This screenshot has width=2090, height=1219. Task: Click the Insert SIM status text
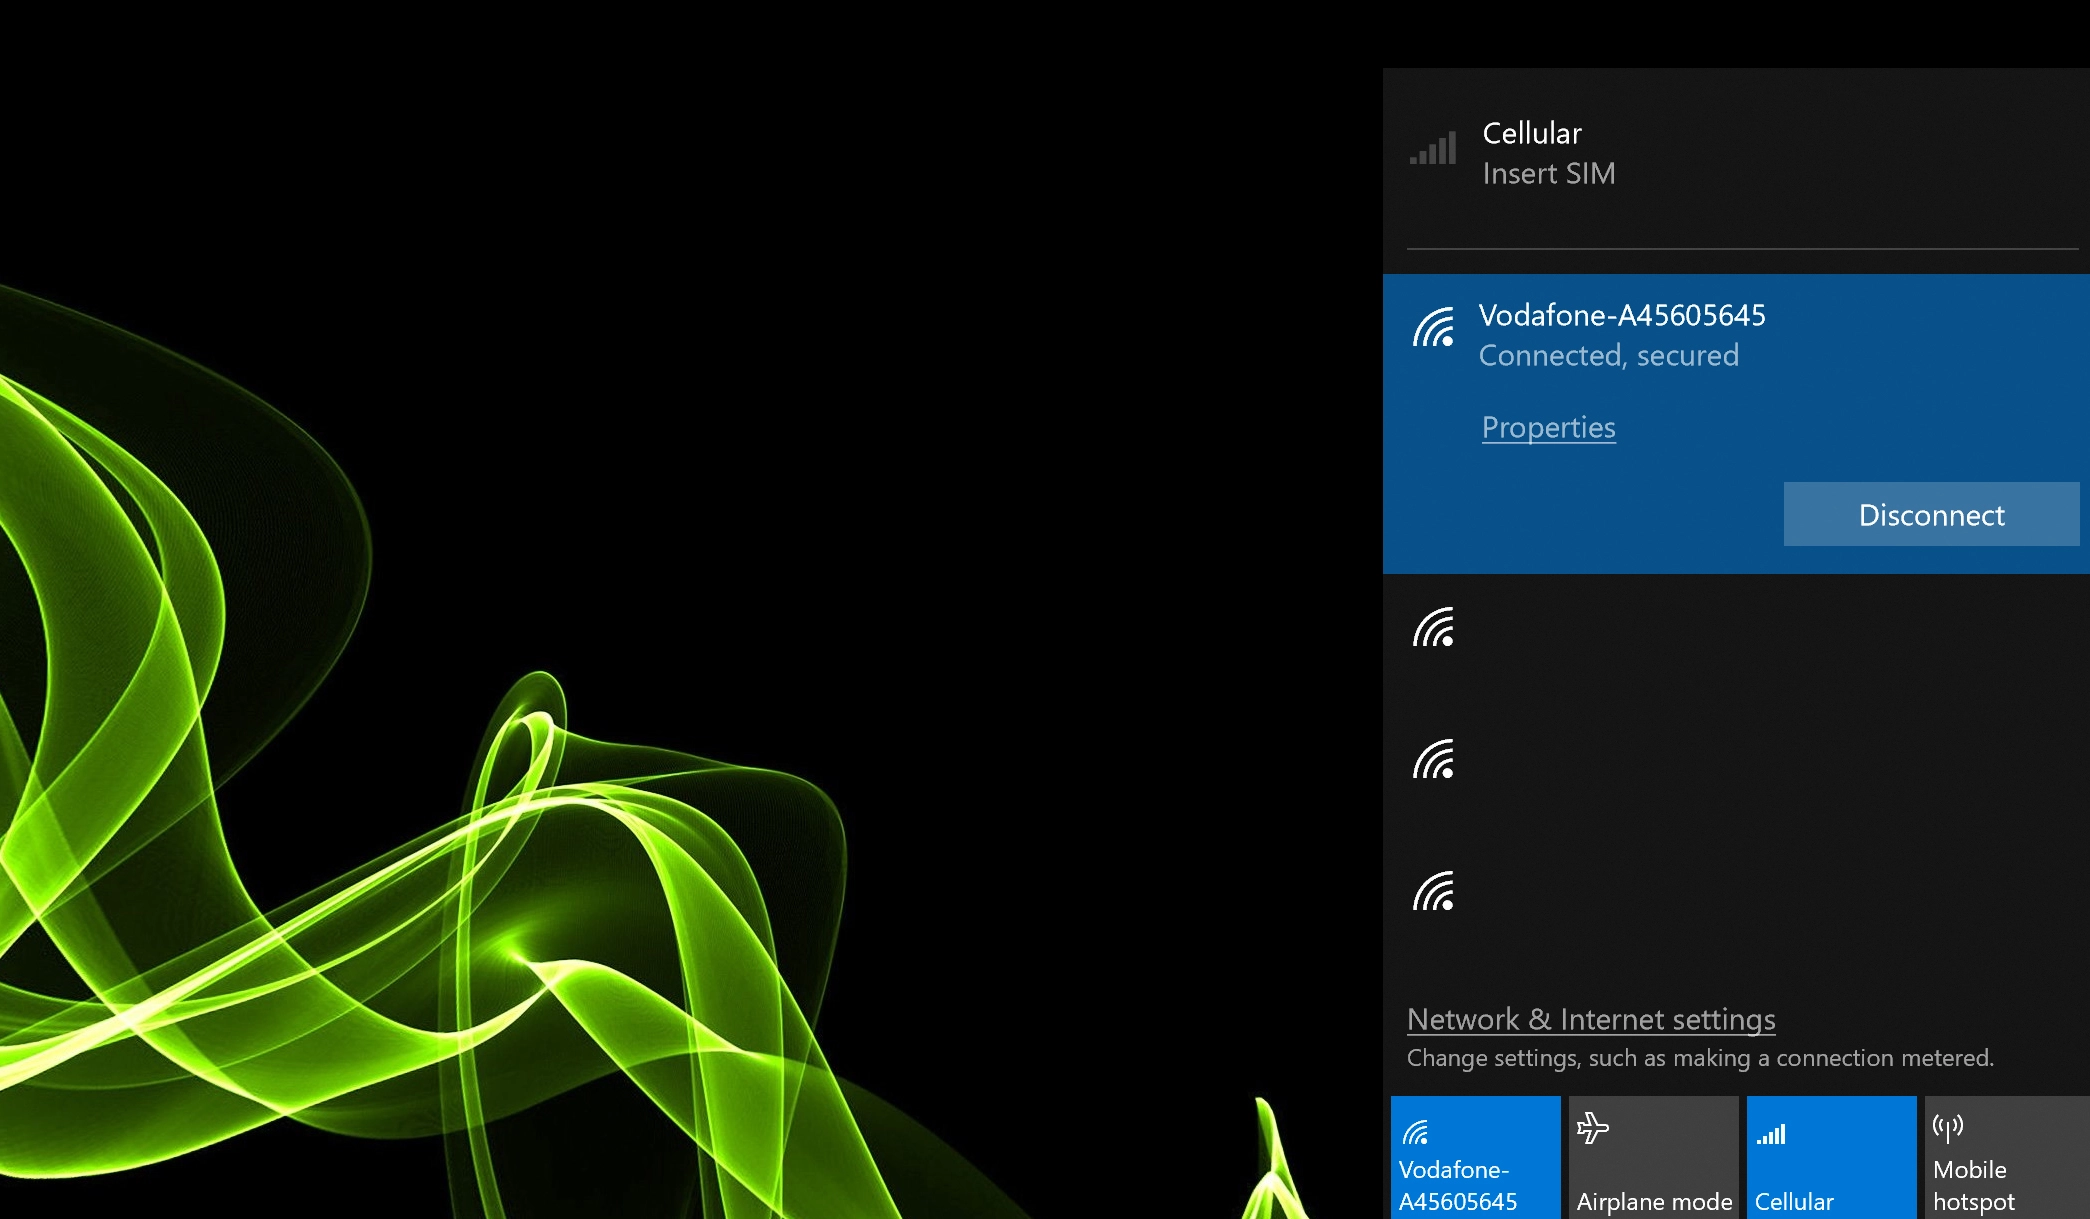1548,174
